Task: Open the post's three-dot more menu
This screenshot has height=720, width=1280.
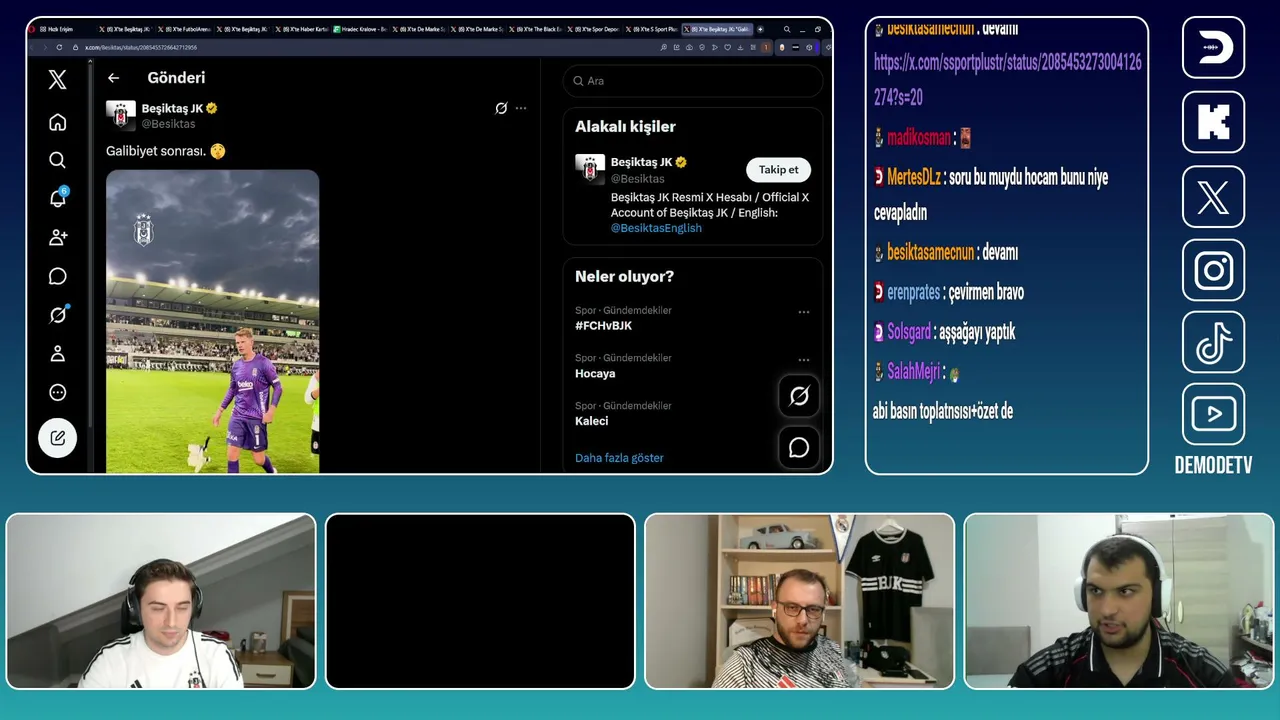Action: [521, 108]
